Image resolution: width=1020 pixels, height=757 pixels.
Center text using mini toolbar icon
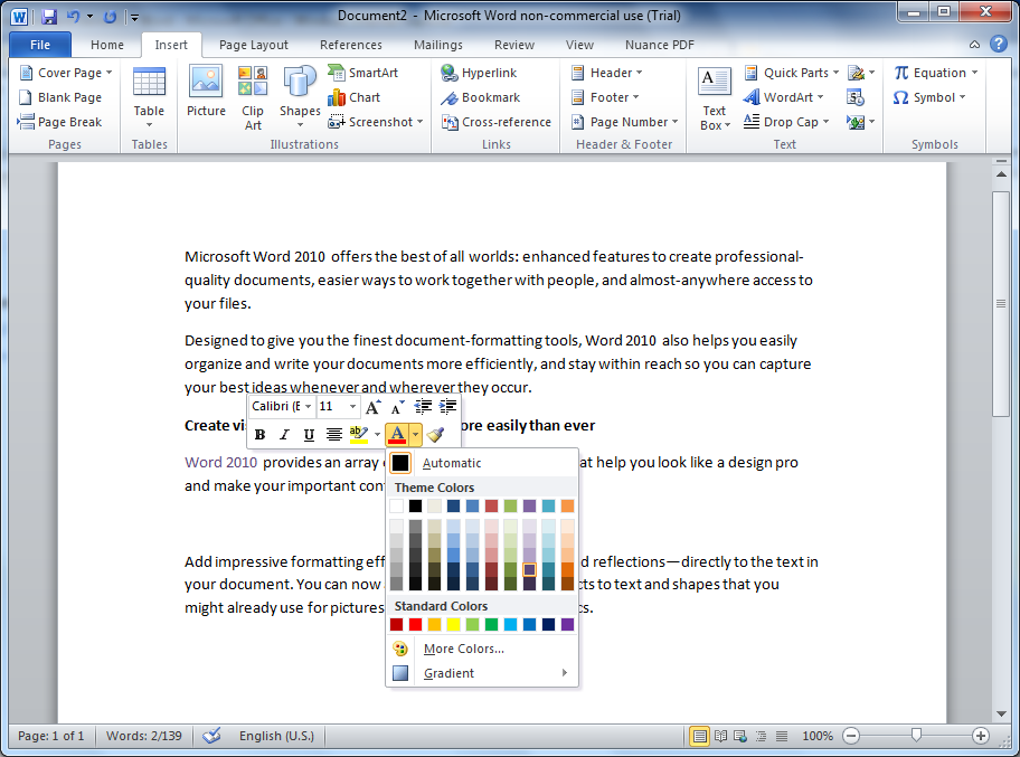tap(334, 434)
